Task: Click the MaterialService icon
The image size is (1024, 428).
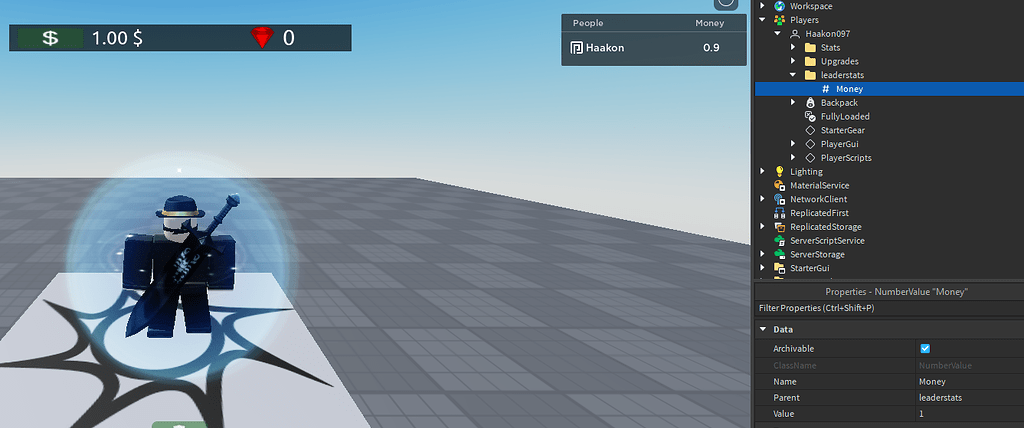Action: click(778, 185)
